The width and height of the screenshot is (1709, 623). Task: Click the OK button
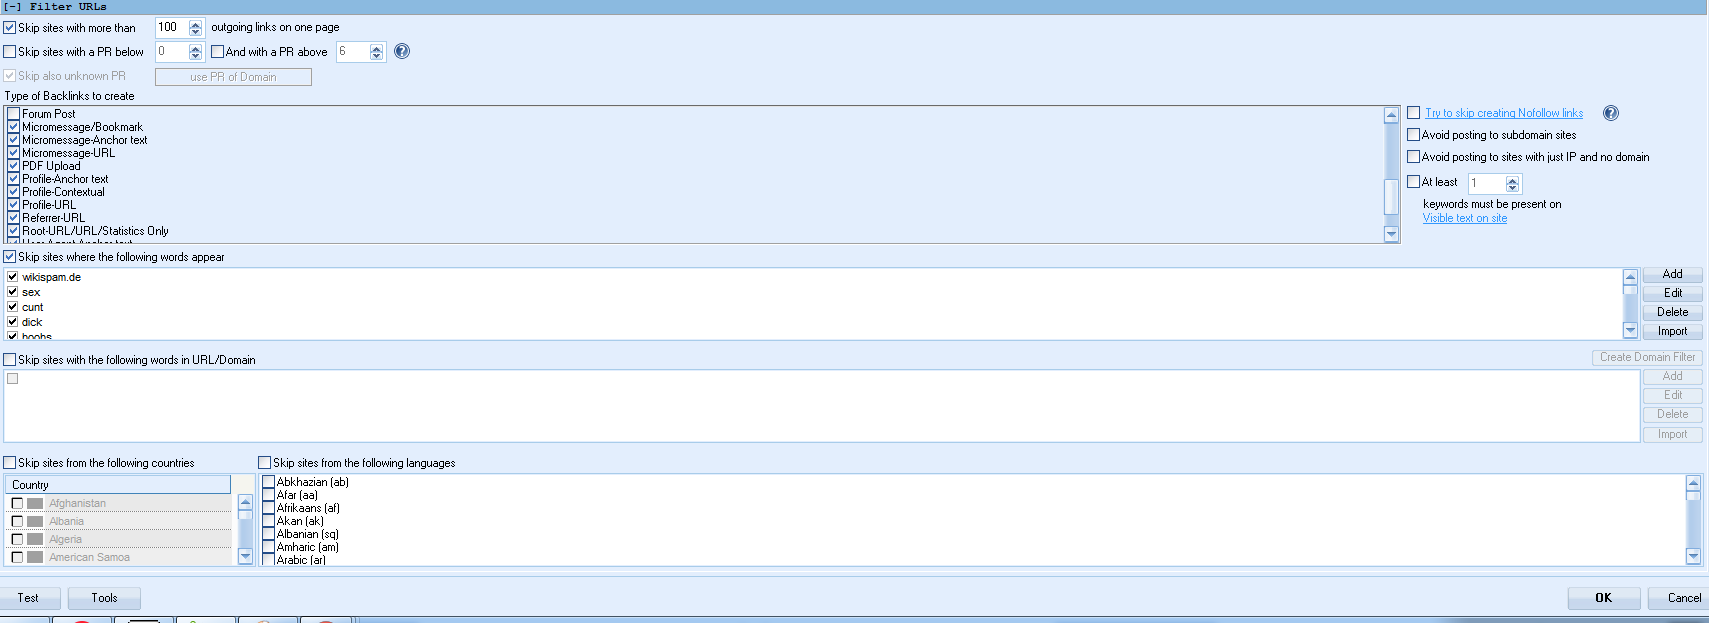pos(1604,598)
